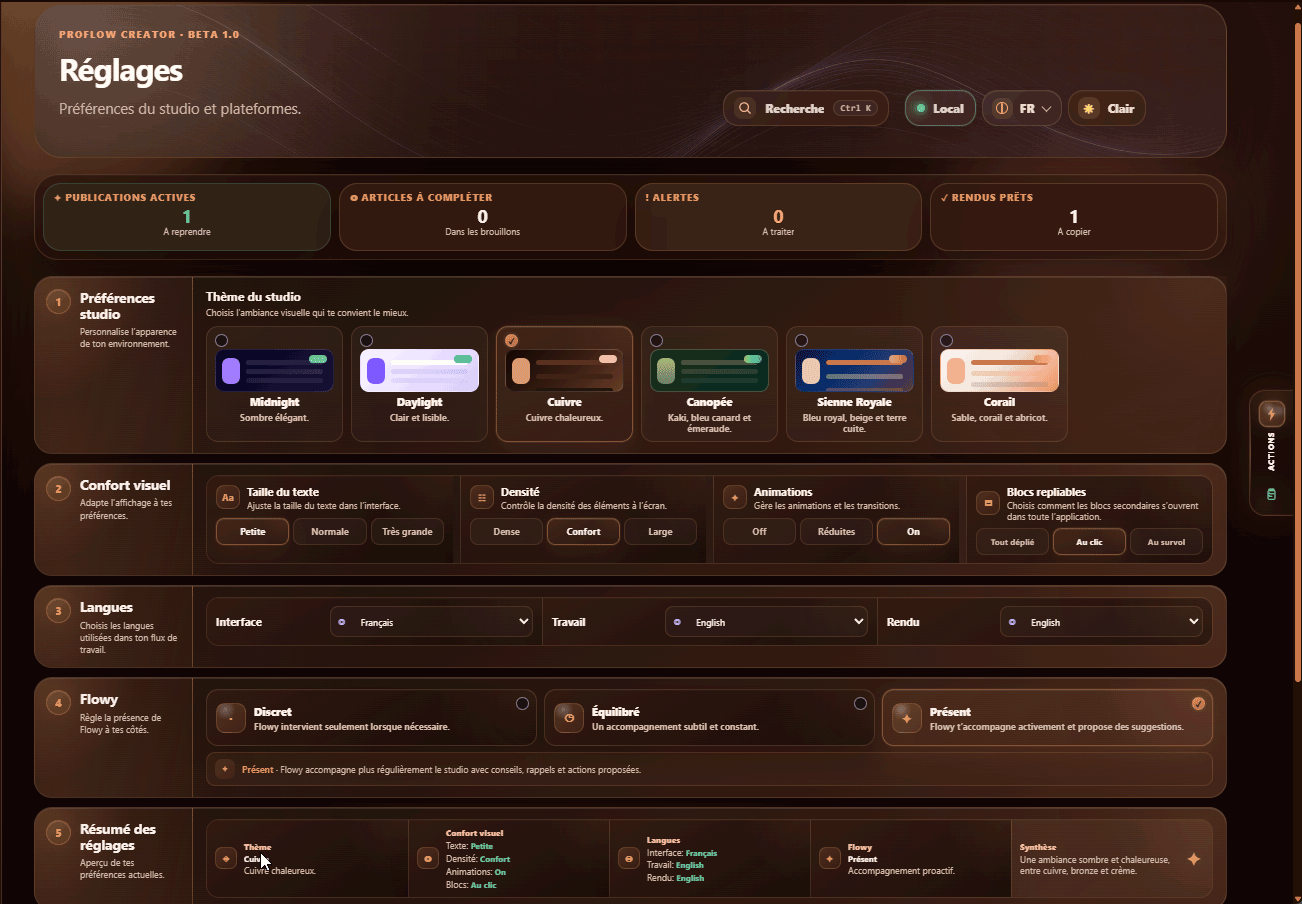Select the Midnight theme radio button

tap(221, 340)
